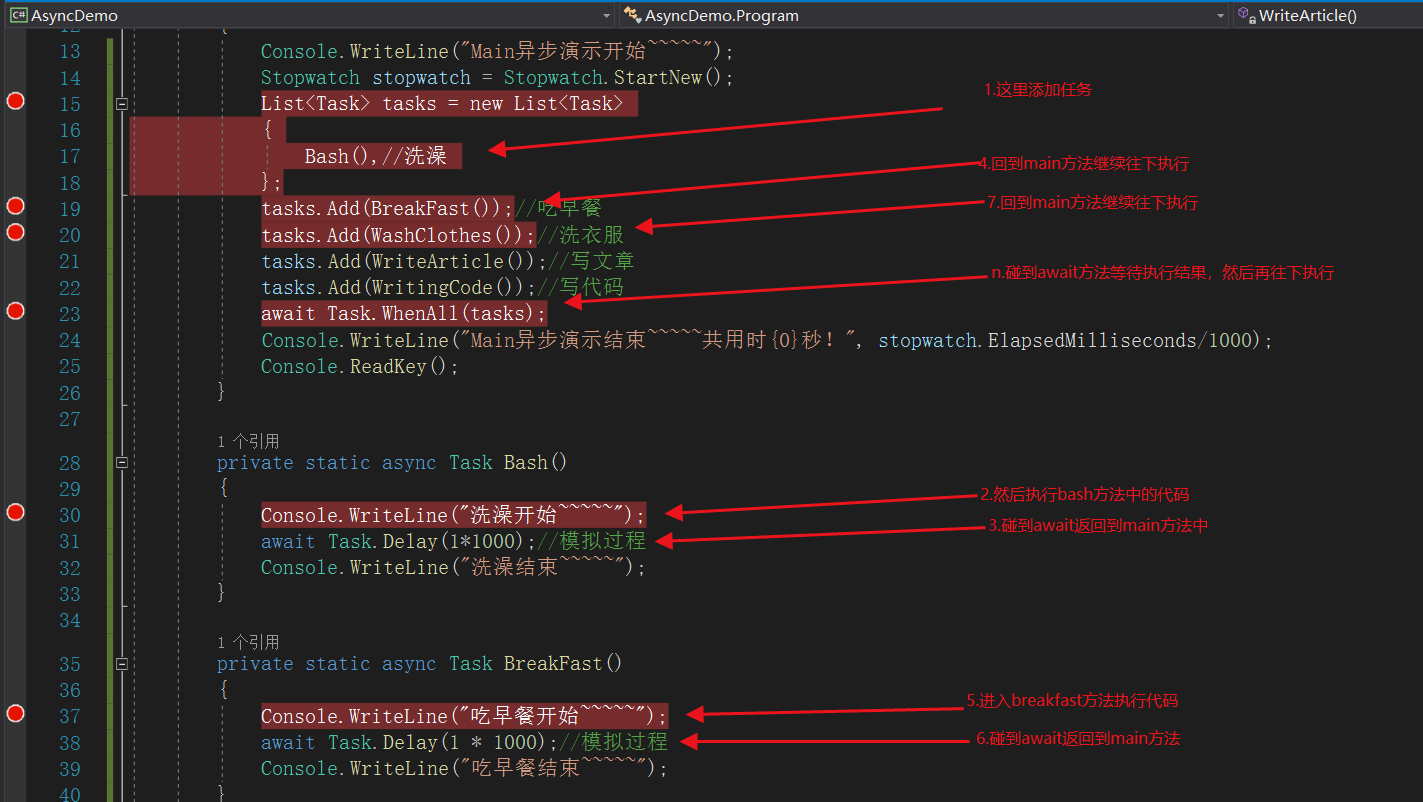The image size is (1423, 802).
Task: Clear the breakpoint on line 30
Action: point(15,512)
